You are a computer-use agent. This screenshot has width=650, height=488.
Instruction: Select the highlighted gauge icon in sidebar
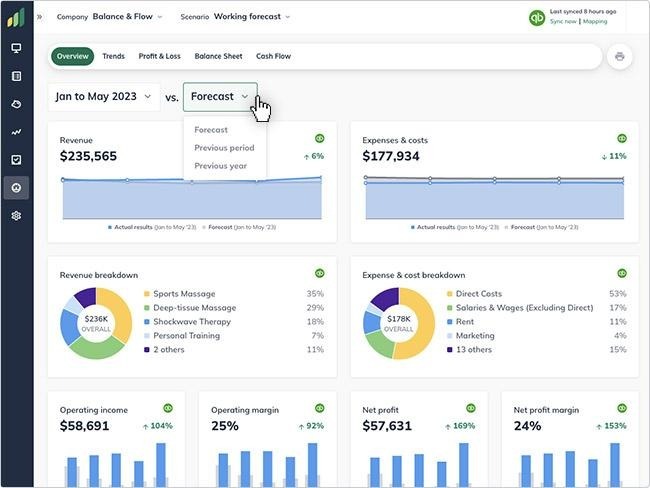coord(16,188)
